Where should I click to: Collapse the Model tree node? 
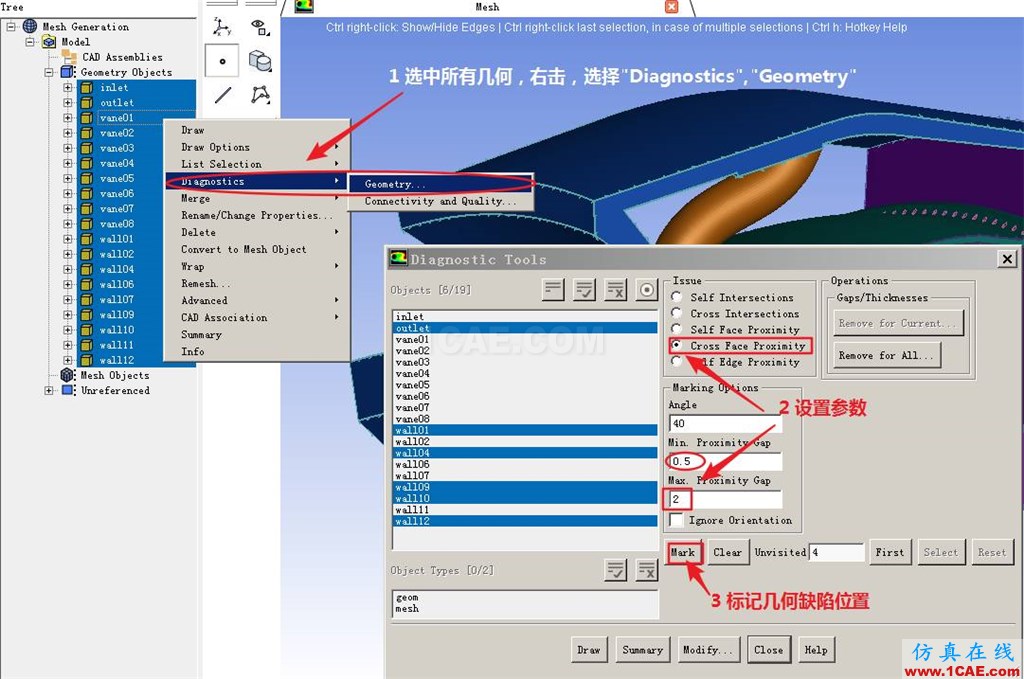(x=30, y=42)
